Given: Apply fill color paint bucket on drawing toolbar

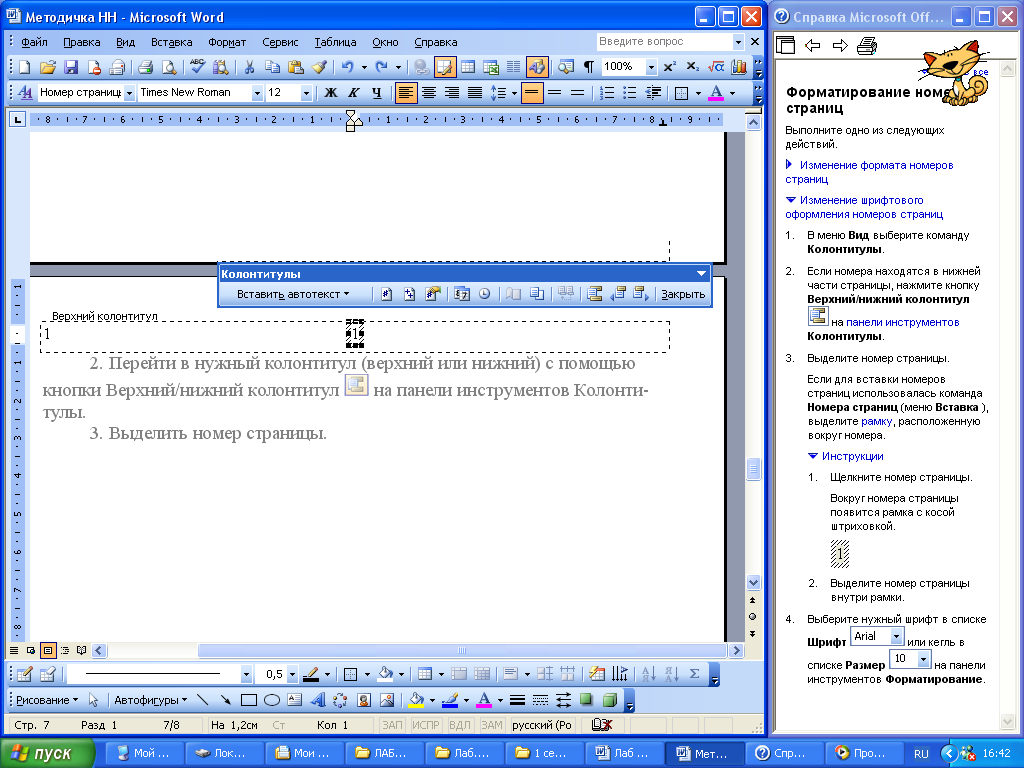Looking at the screenshot, I should click(416, 700).
